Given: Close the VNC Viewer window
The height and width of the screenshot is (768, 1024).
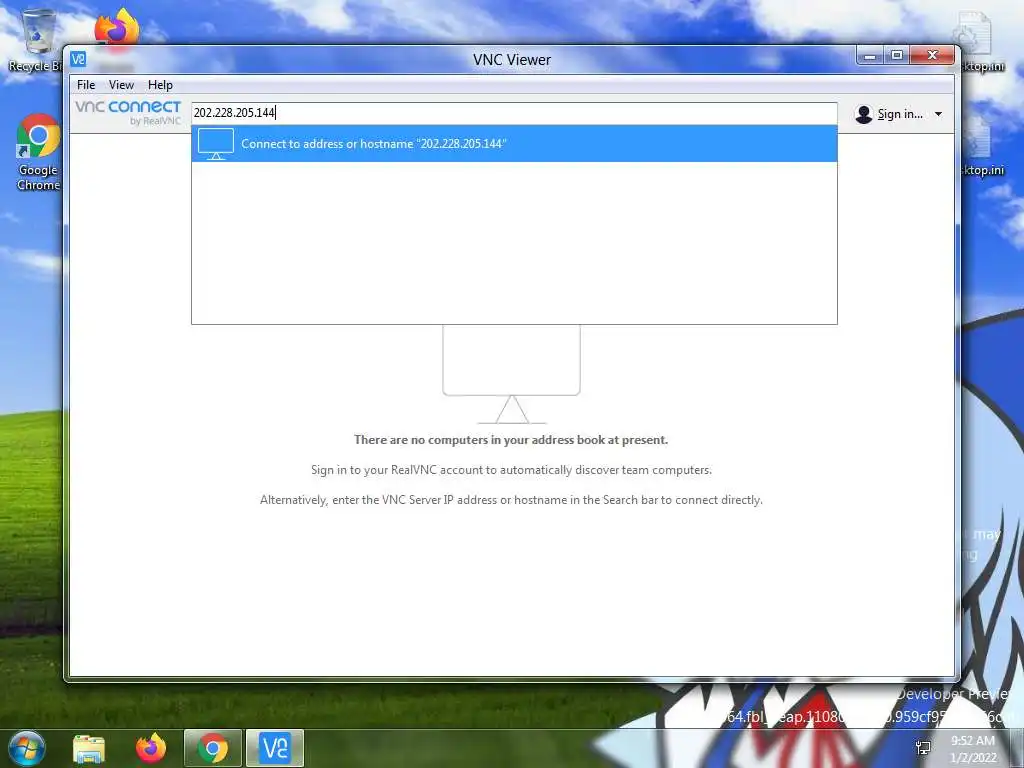Looking at the screenshot, I should [932, 56].
